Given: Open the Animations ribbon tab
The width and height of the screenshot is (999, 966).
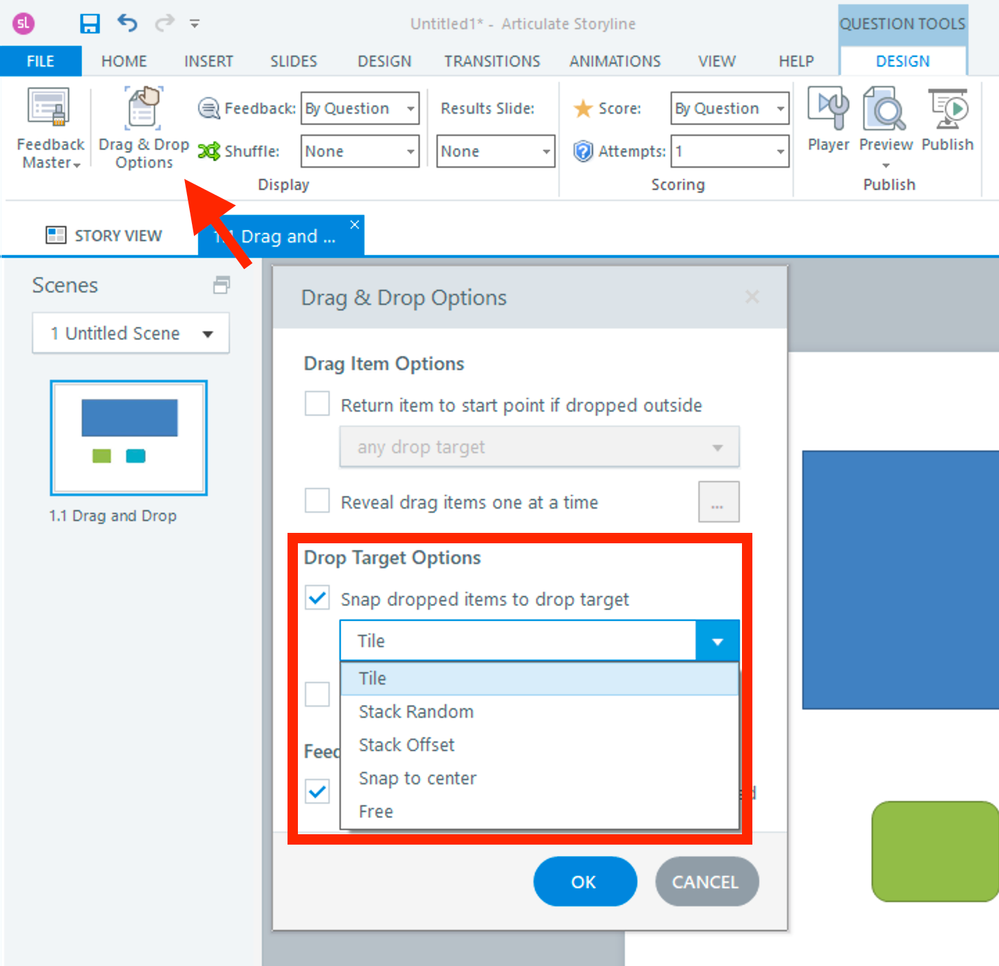Looking at the screenshot, I should (615, 61).
